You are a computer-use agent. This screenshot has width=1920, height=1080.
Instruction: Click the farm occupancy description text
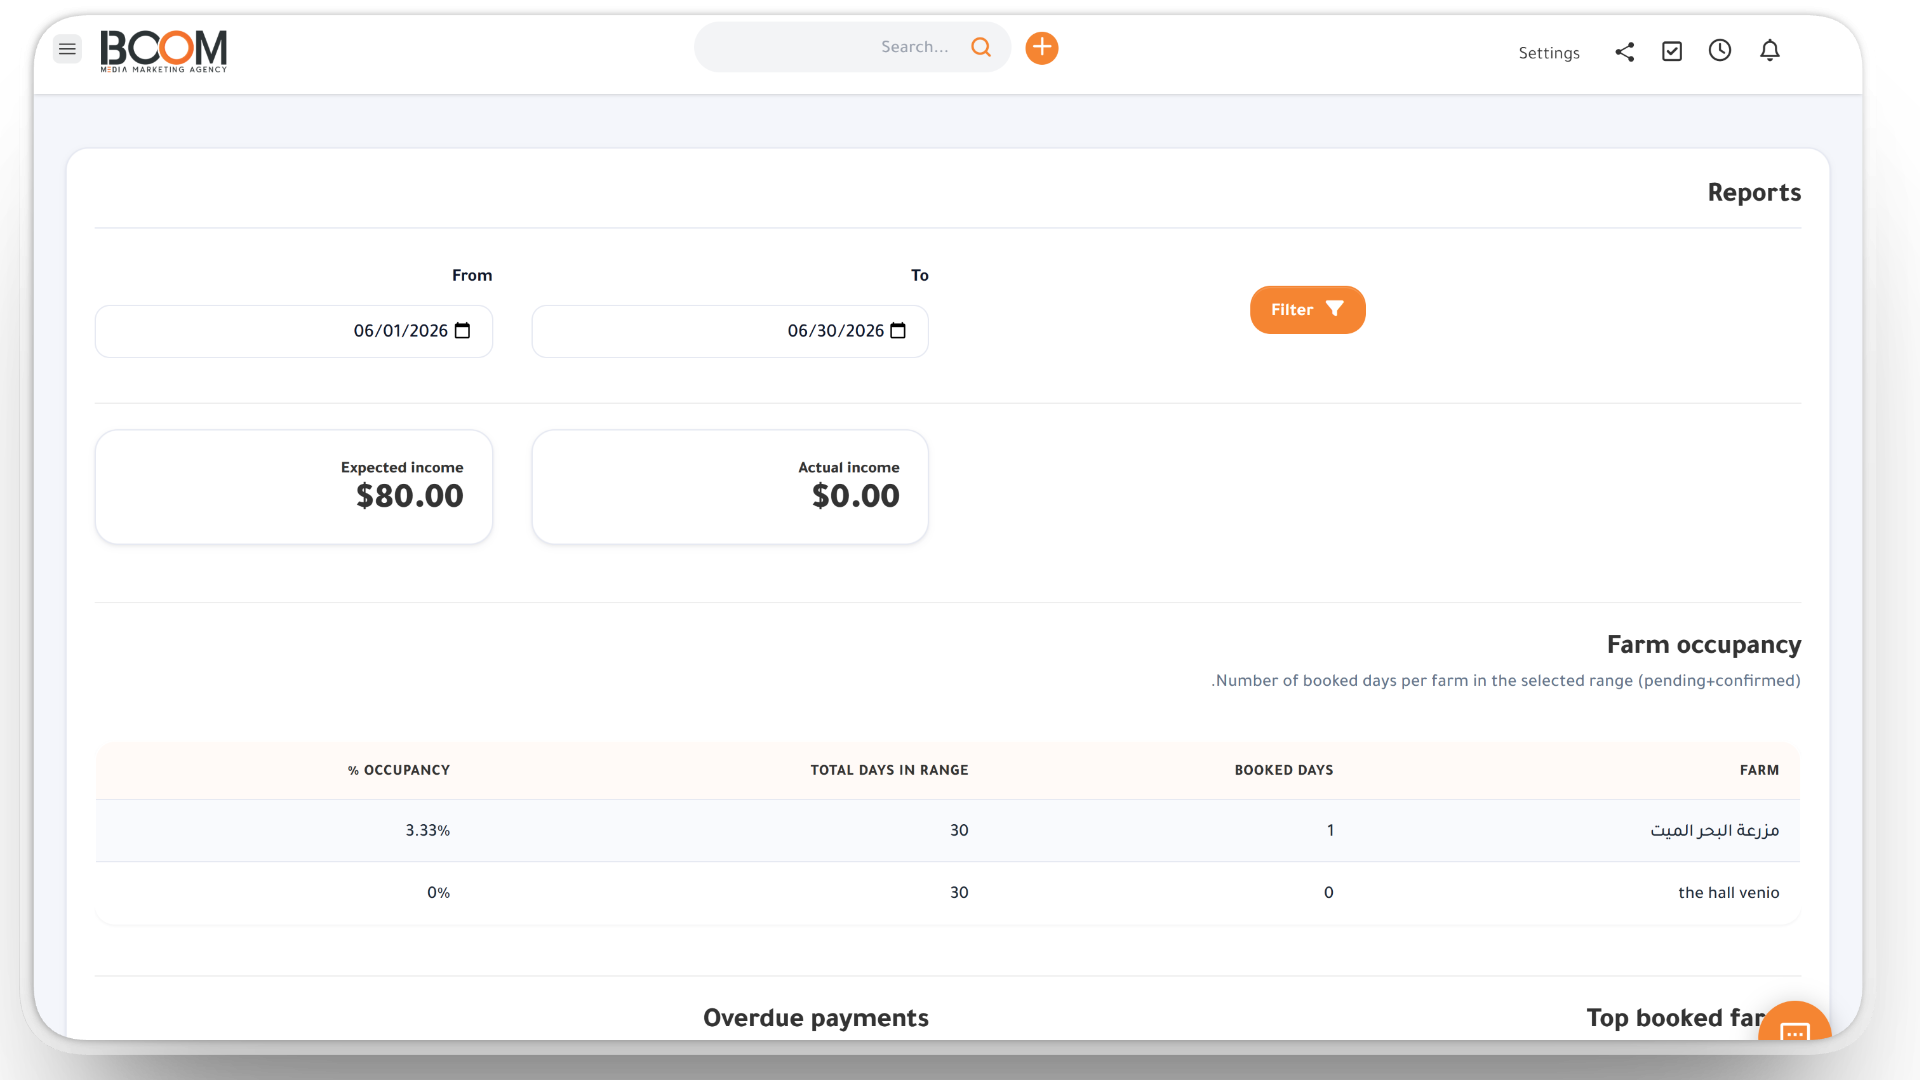1506,681
